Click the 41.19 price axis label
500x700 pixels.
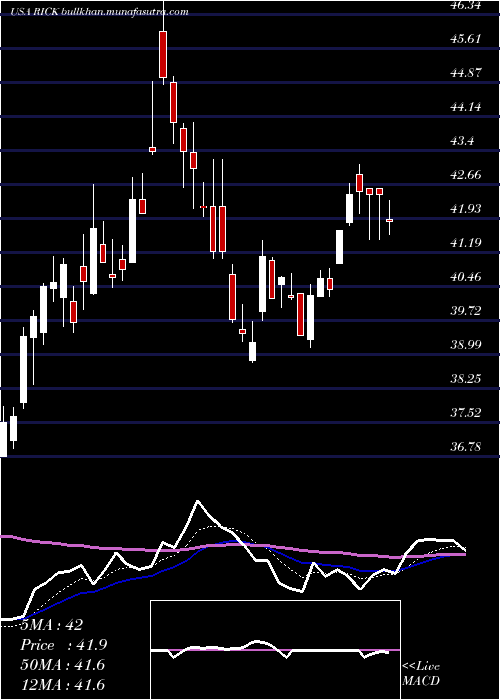point(466,242)
